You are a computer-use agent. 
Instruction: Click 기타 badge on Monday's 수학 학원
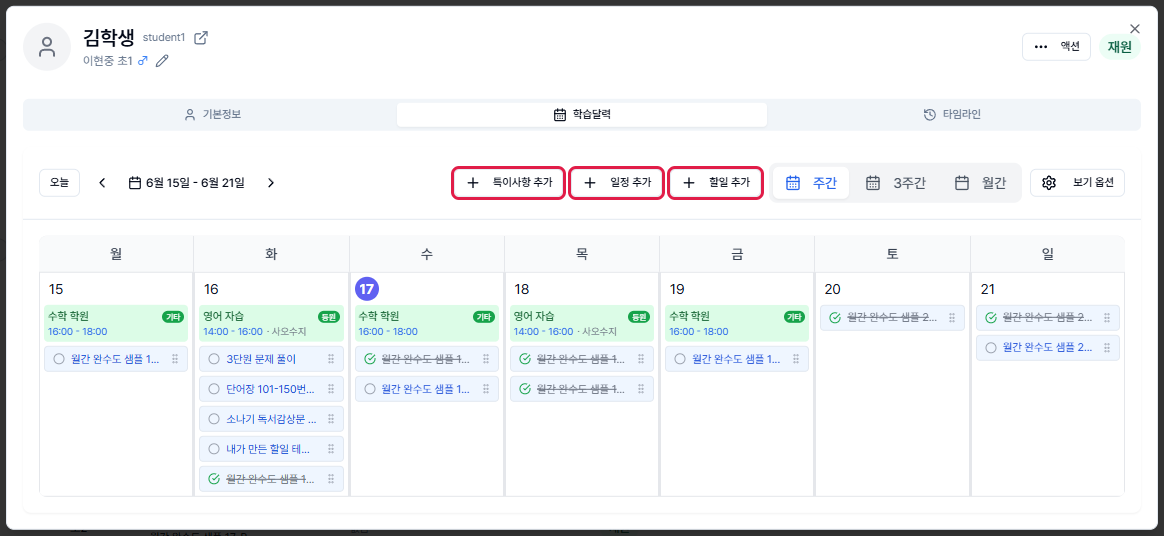(x=173, y=317)
